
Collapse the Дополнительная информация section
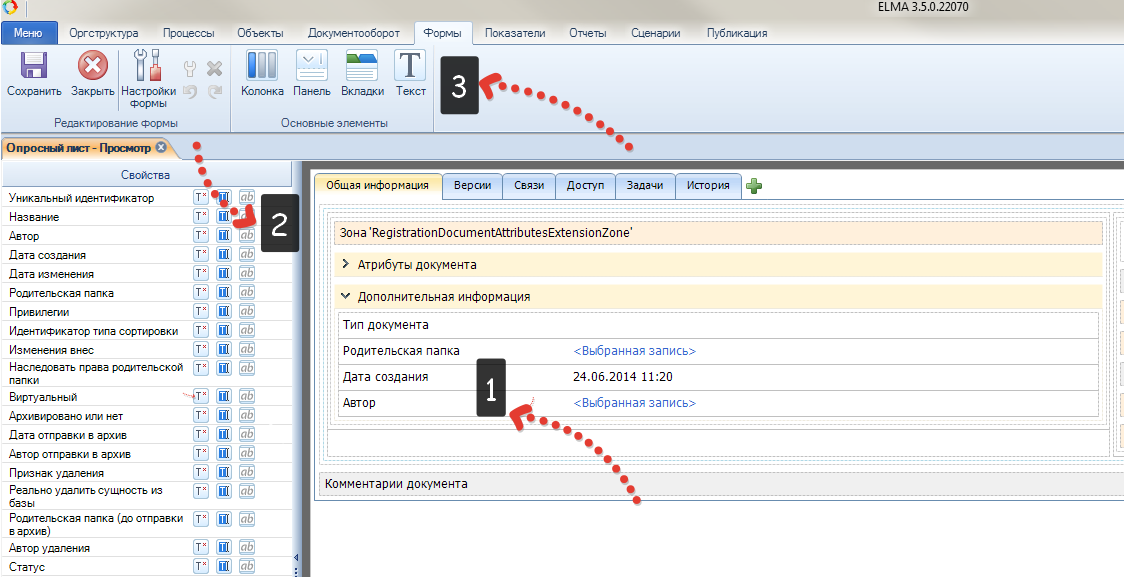click(346, 297)
